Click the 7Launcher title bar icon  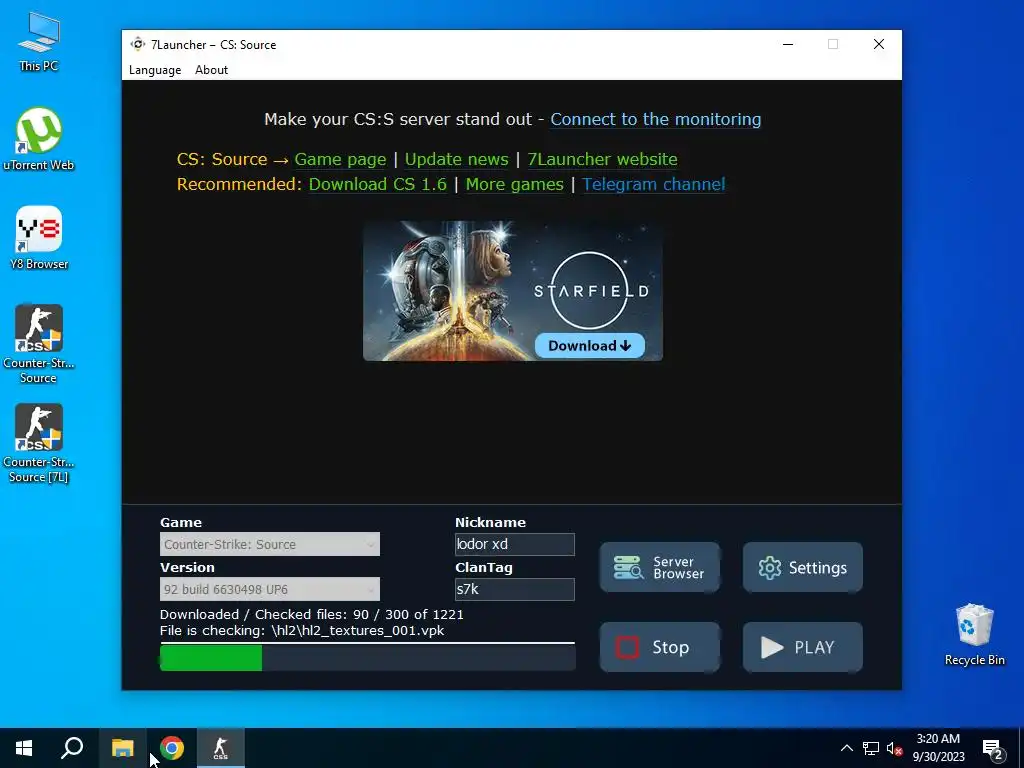(x=138, y=44)
